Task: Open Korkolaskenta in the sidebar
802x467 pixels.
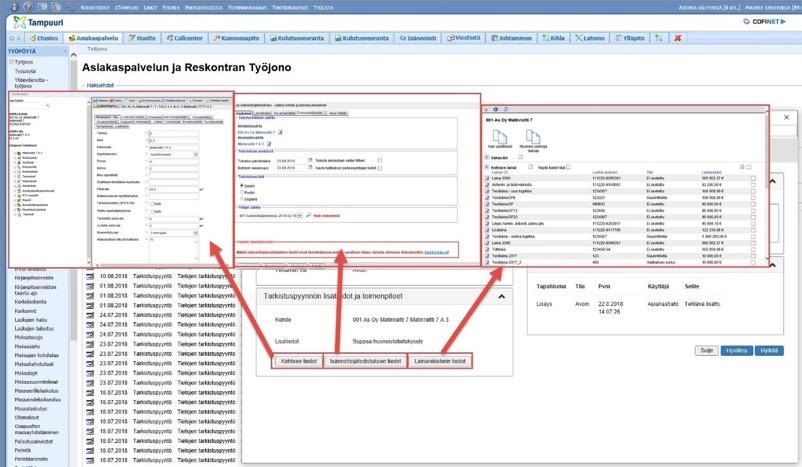Action: tap(31, 302)
